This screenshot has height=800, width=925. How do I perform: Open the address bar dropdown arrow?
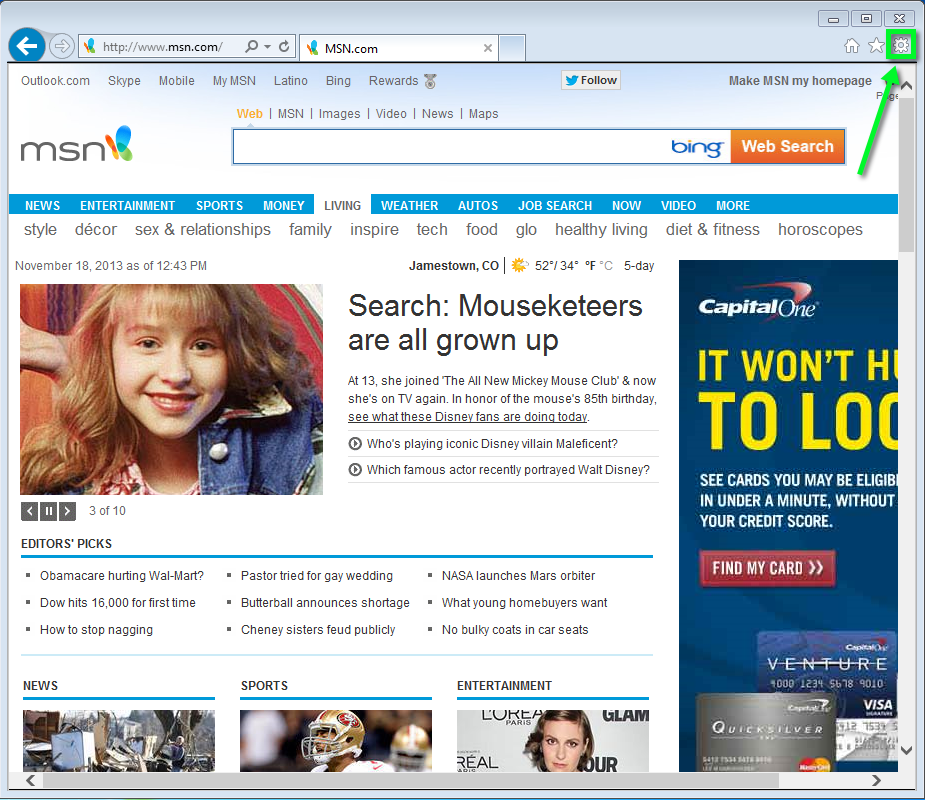[x=267, y=46]
